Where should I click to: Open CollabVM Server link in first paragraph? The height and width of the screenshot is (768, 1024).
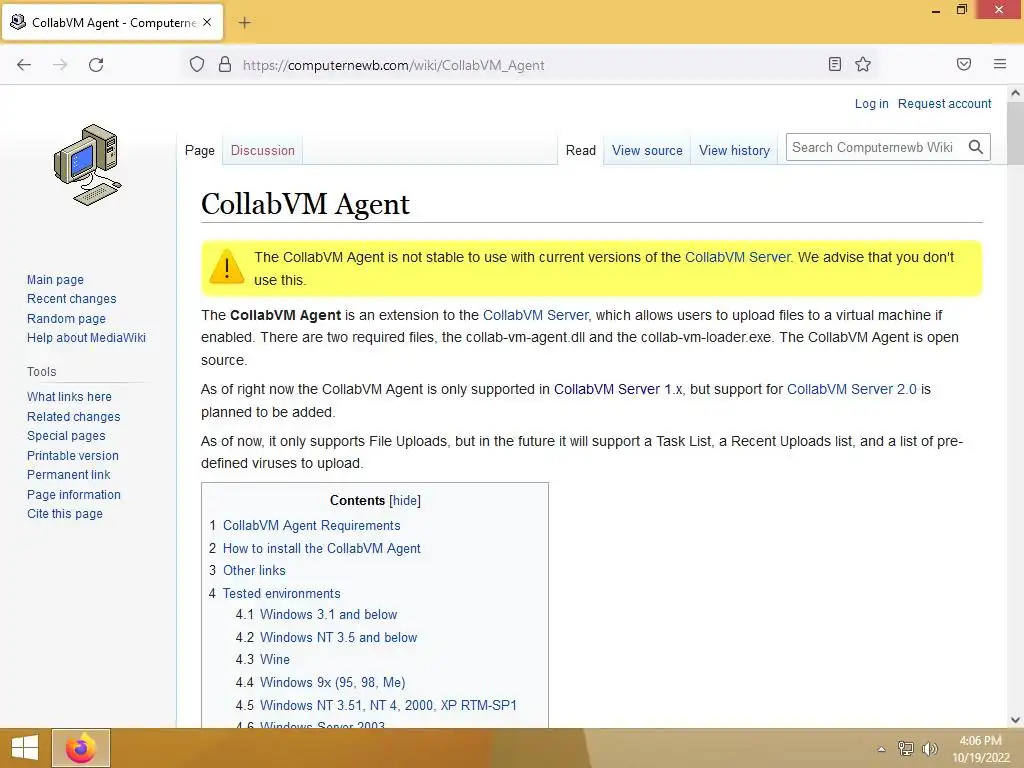(x=536, y=315)
